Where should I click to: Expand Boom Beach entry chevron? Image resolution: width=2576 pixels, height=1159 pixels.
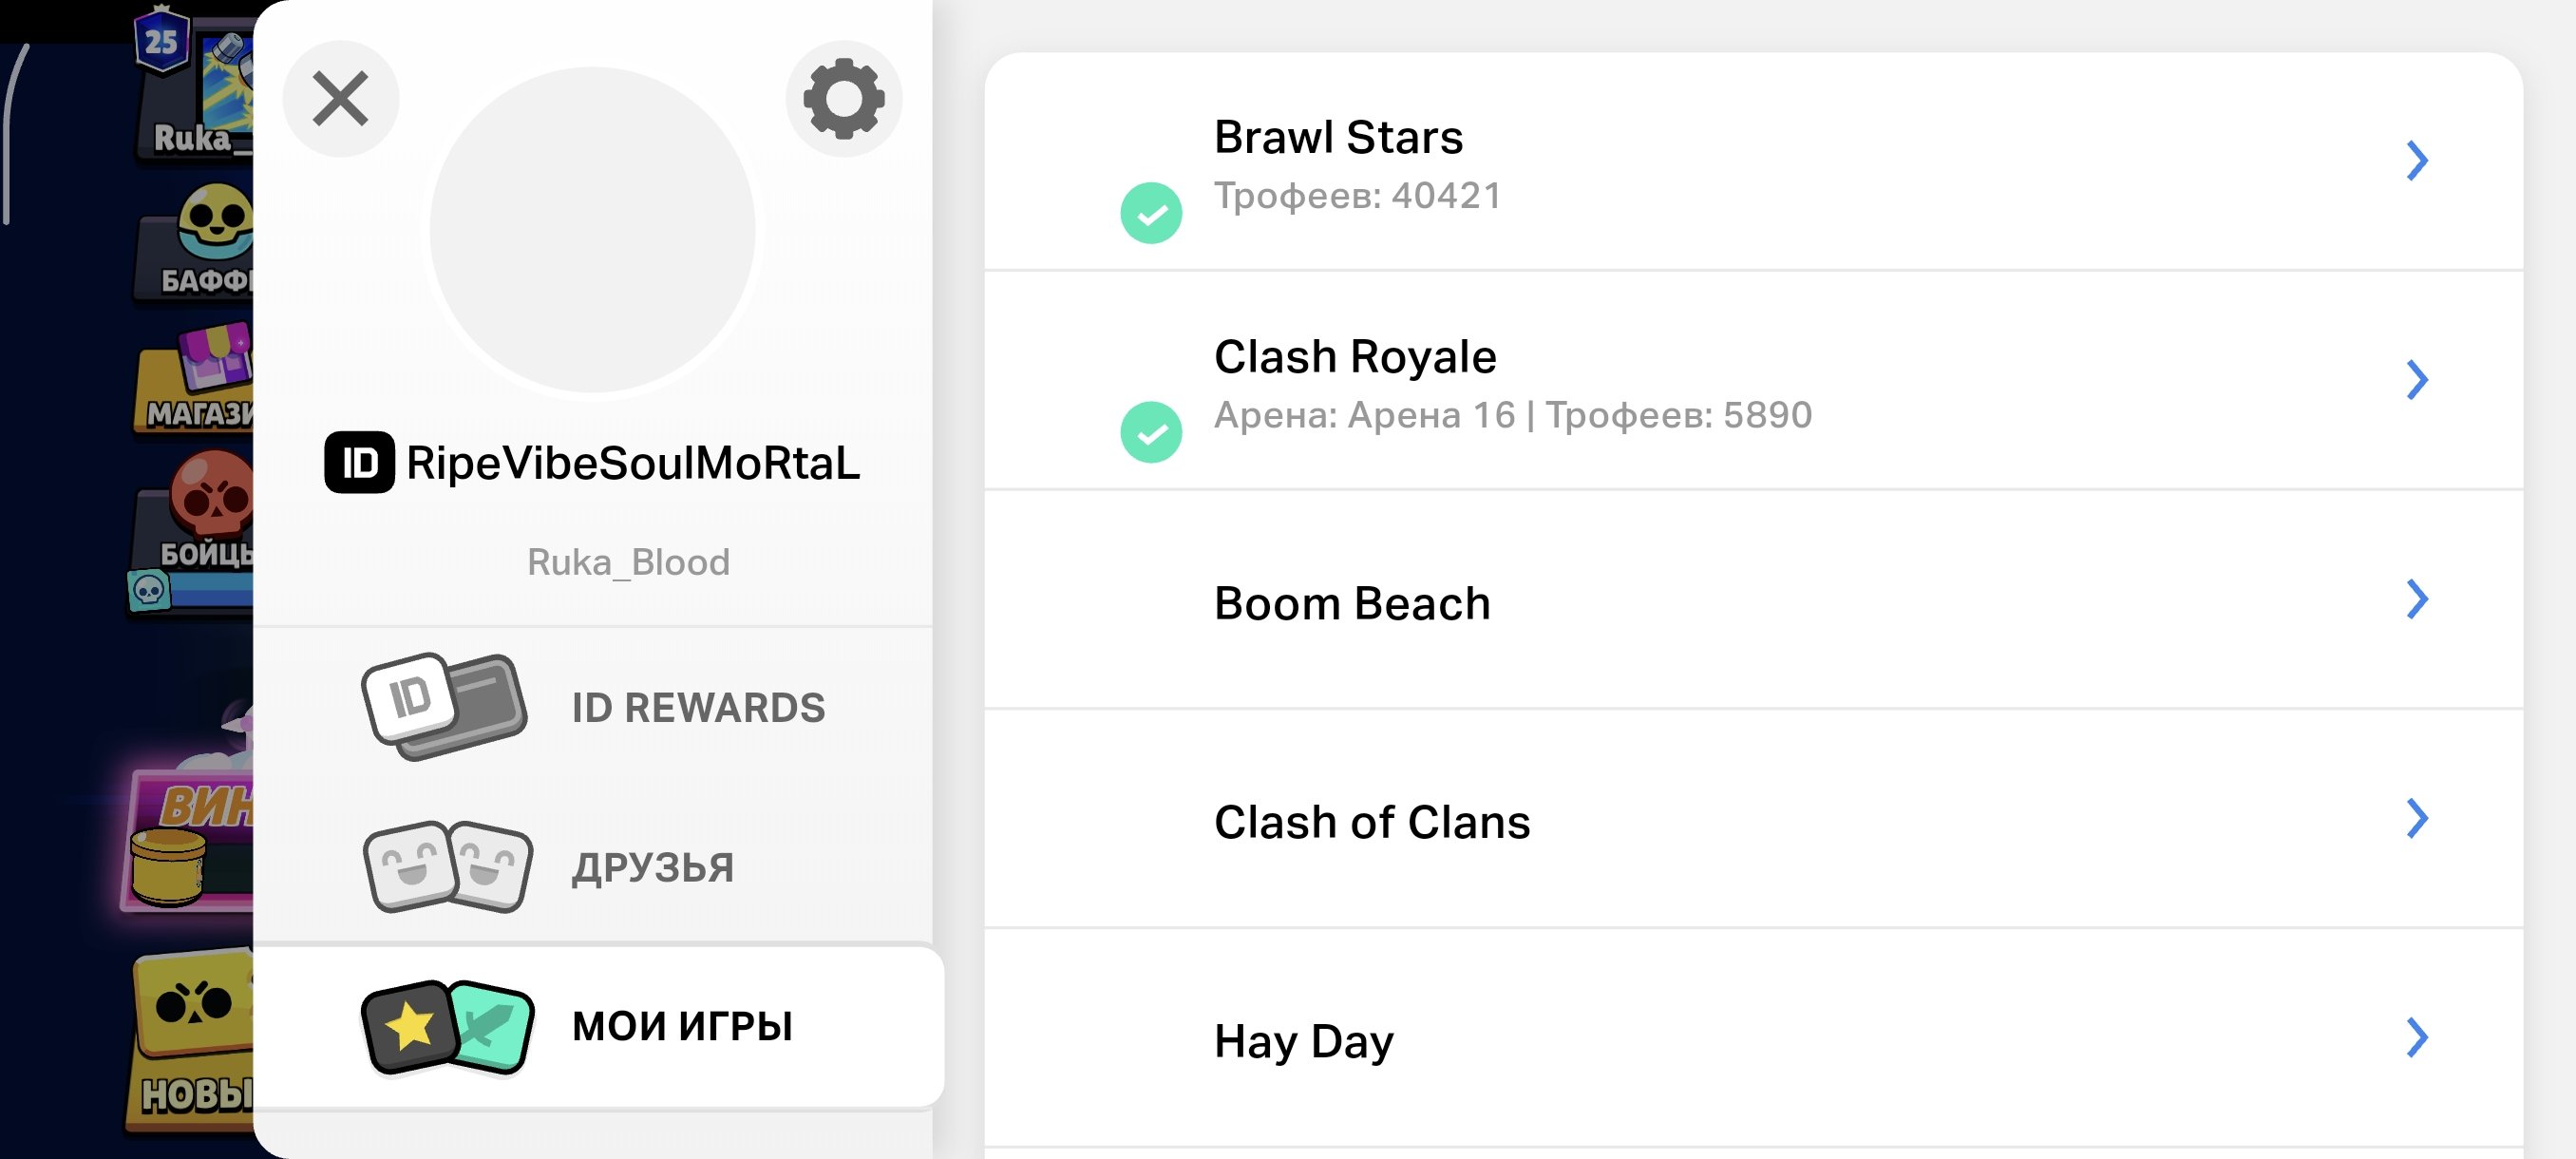click(2417, 599)
